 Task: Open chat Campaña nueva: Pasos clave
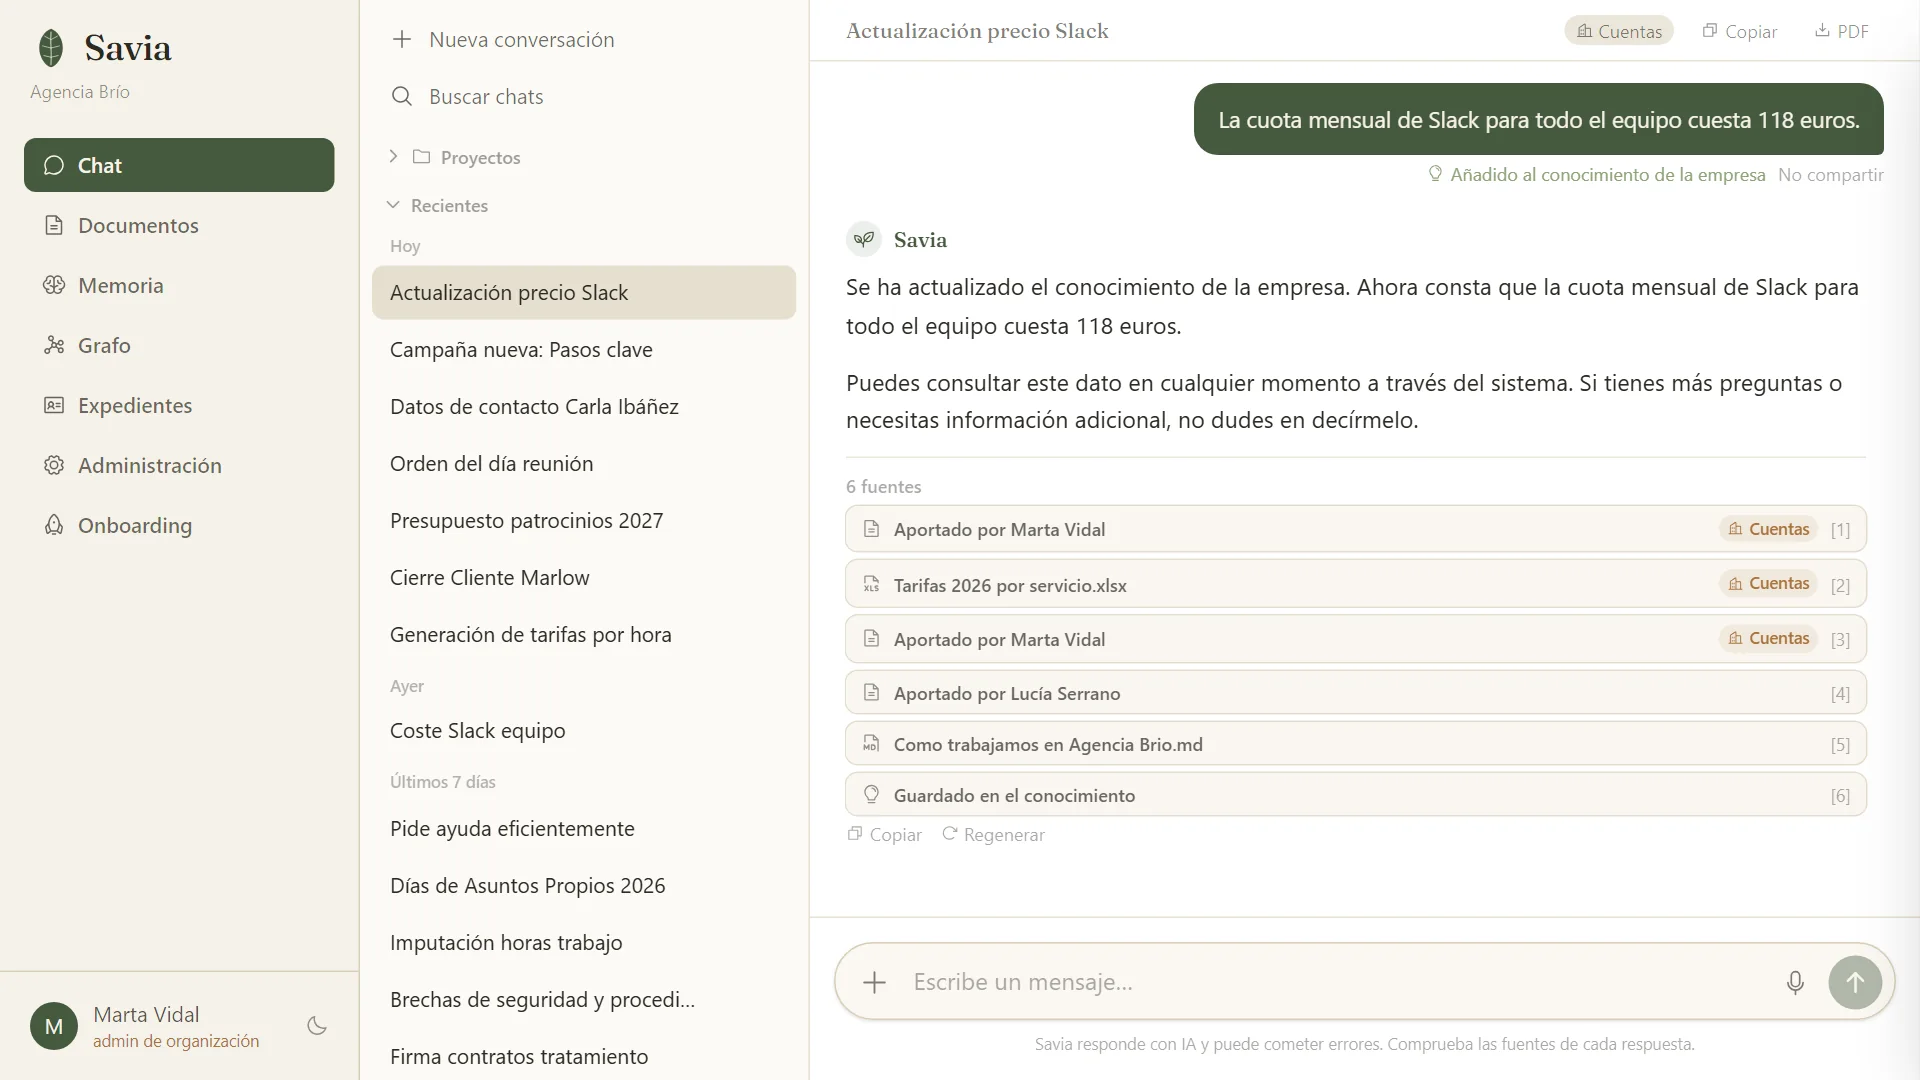click(584, 350)
